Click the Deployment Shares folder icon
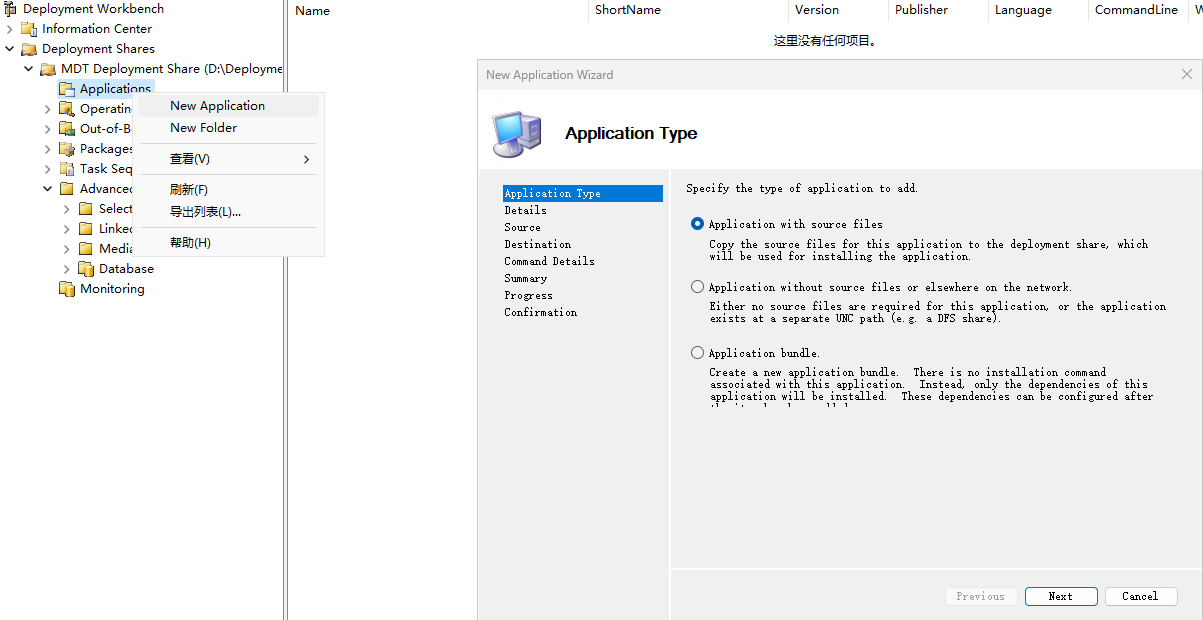Viewport: 1203px width, 620px height. pyautogui.click(x=29, y=49)
